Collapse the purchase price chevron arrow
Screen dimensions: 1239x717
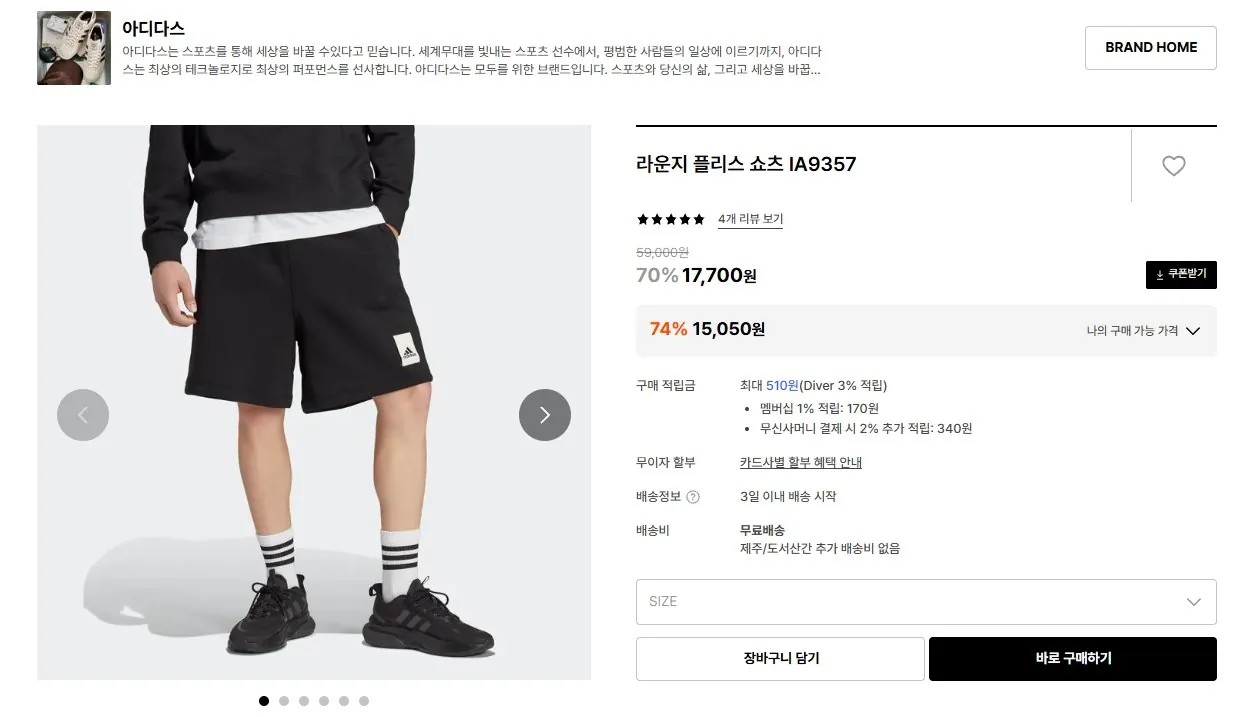(x=1192, y=330)
